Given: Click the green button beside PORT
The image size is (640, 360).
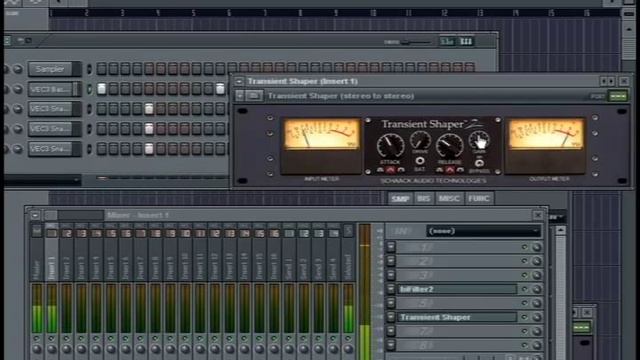Looking at the screenshot, I should point(618,96).
